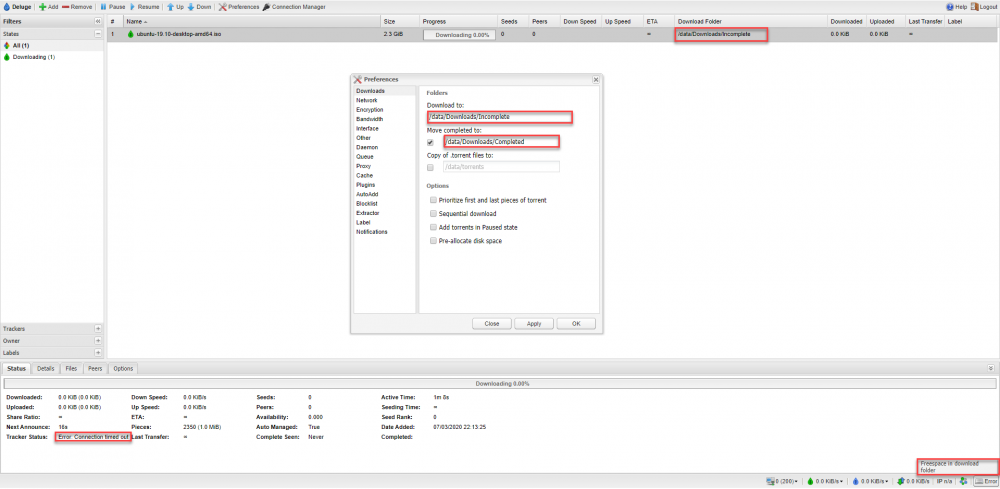Click the torrent row progress bar
Viewport: 1000px width, 489px height.
[x=459, y=34]
